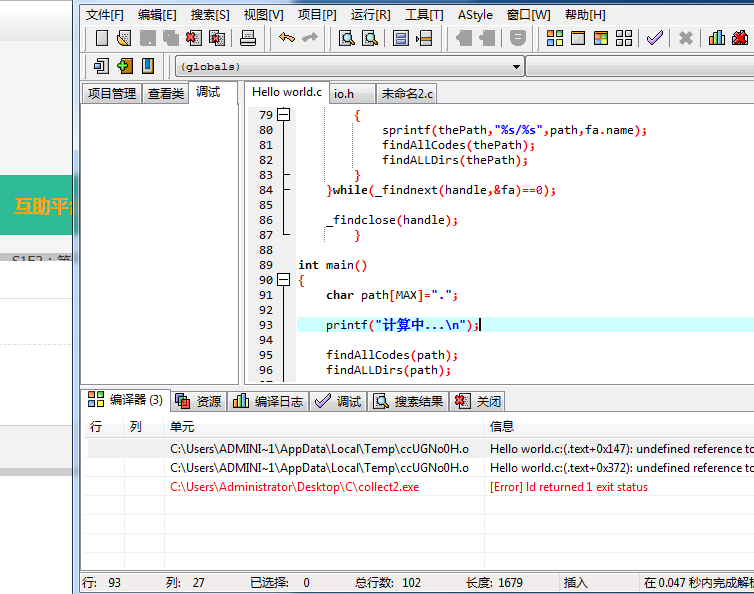Open the 编译日志 bottom tab
This screenshot has height=594, width=754.
[268, 401]
